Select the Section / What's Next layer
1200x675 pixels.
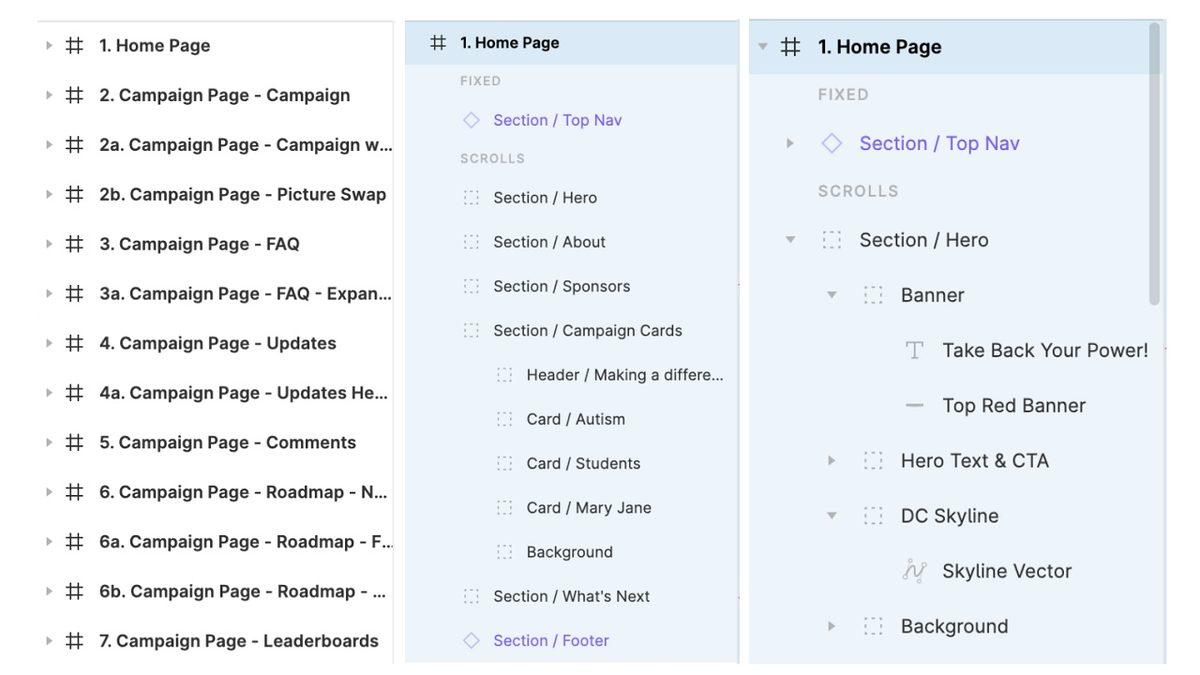pos(571,596)
